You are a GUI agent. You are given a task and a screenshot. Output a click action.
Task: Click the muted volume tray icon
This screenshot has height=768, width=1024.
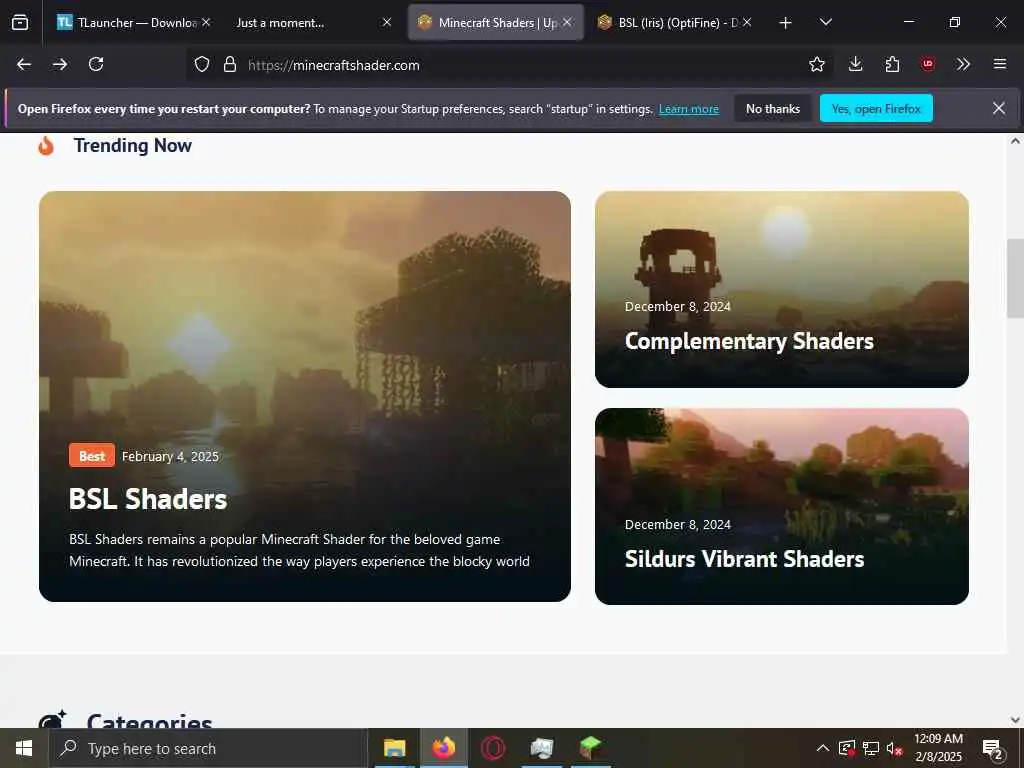point(895,748)
